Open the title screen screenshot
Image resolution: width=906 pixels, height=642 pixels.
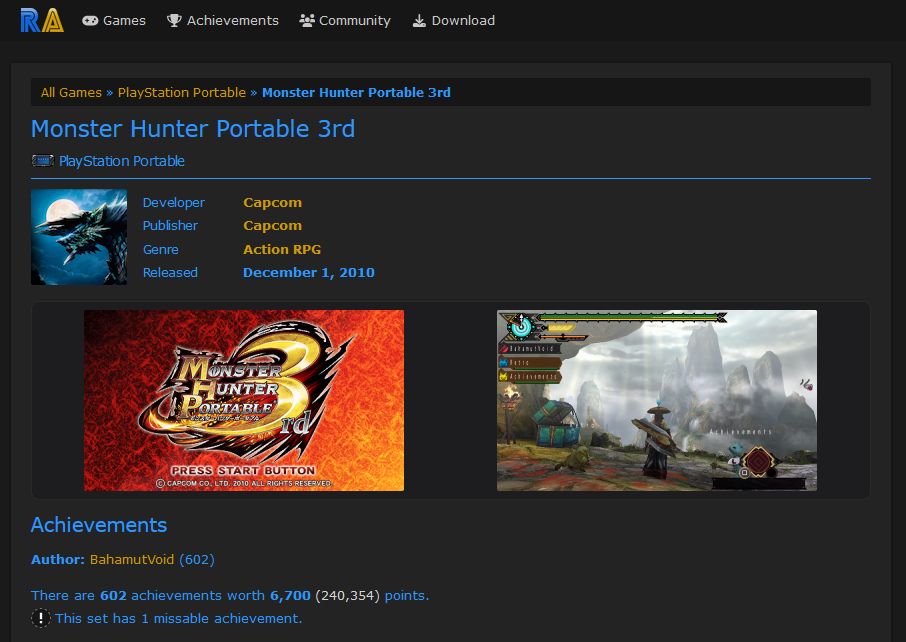244,400
